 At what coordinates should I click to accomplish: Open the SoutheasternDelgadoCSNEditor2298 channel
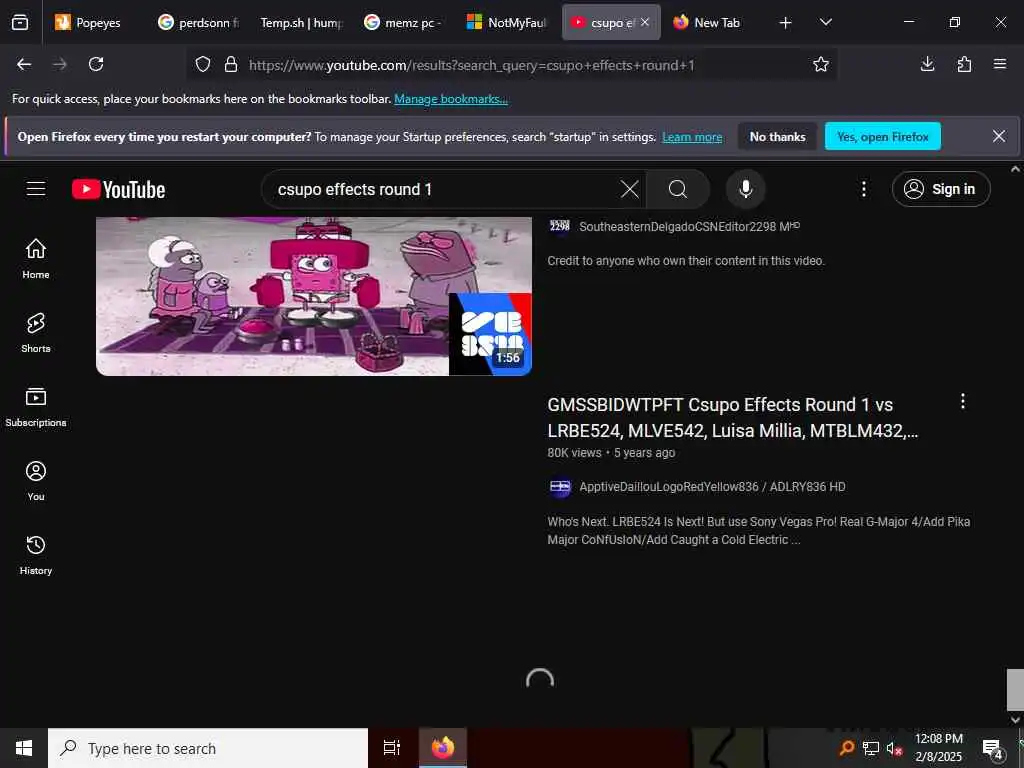[689, 227]
